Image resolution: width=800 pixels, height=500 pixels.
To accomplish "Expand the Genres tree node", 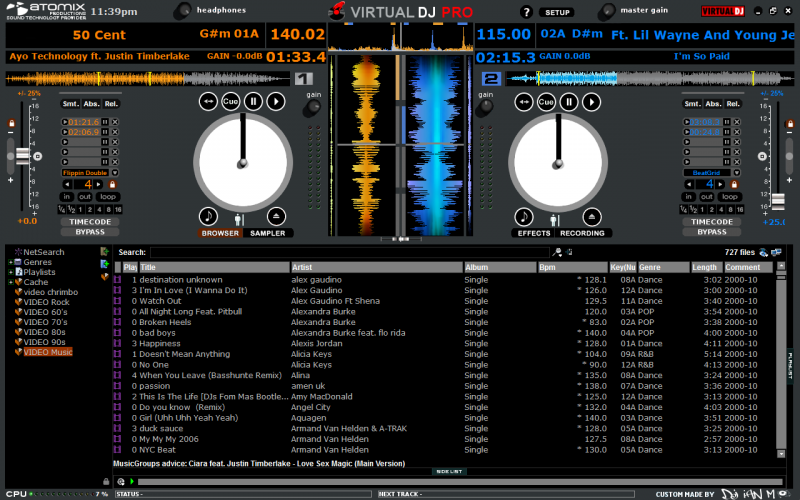I will (x=10, y=262).
